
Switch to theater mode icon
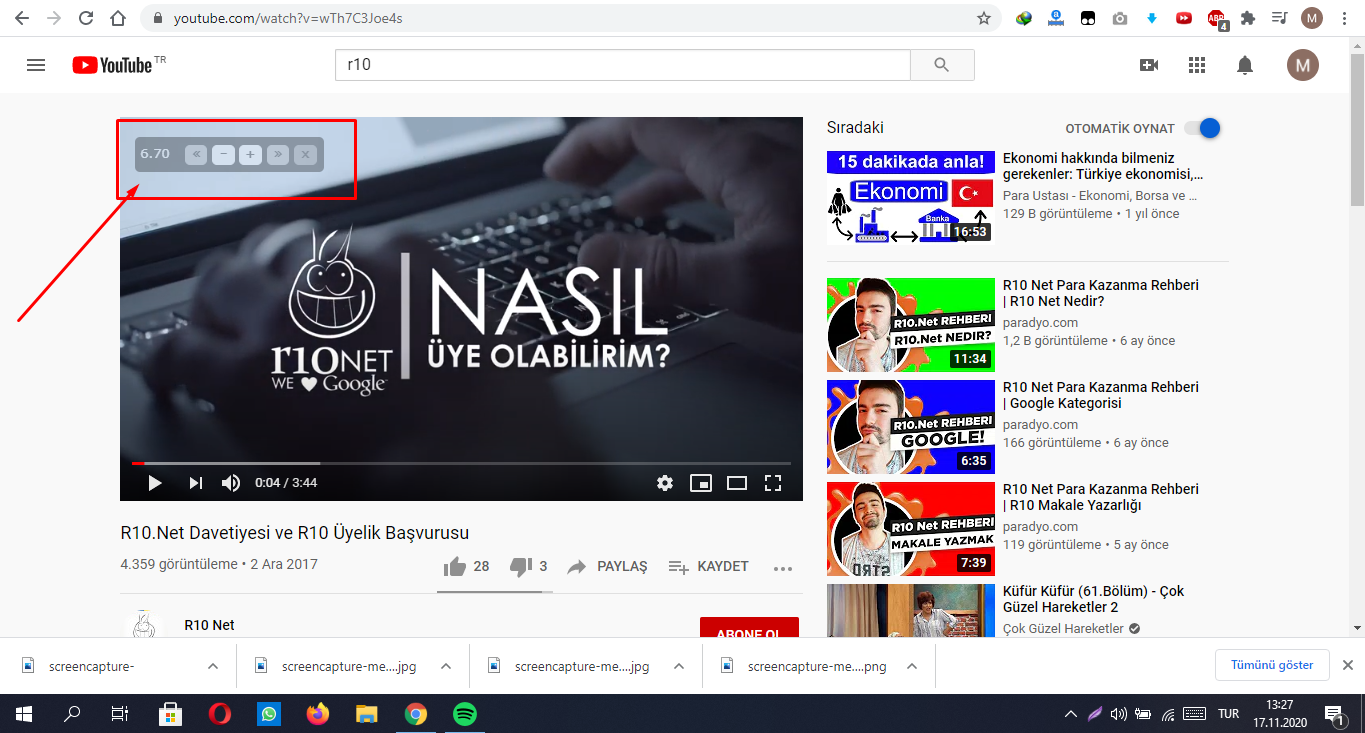[737, 483]
